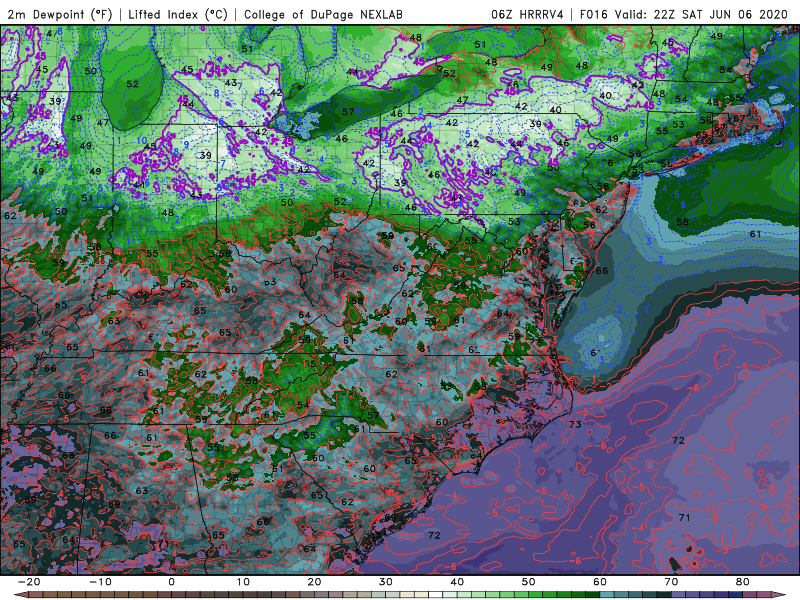Select the 'College of DuPage NEXLAB' header text

point(323,15)
